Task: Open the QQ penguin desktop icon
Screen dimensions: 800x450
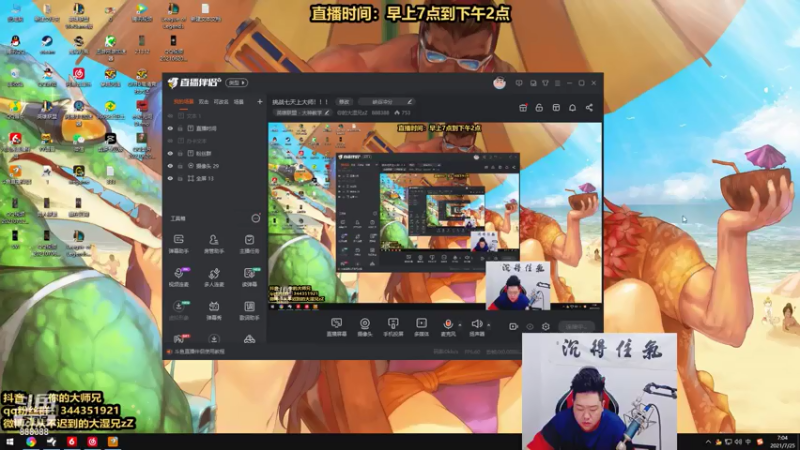Action: click(x=15, y=44)
